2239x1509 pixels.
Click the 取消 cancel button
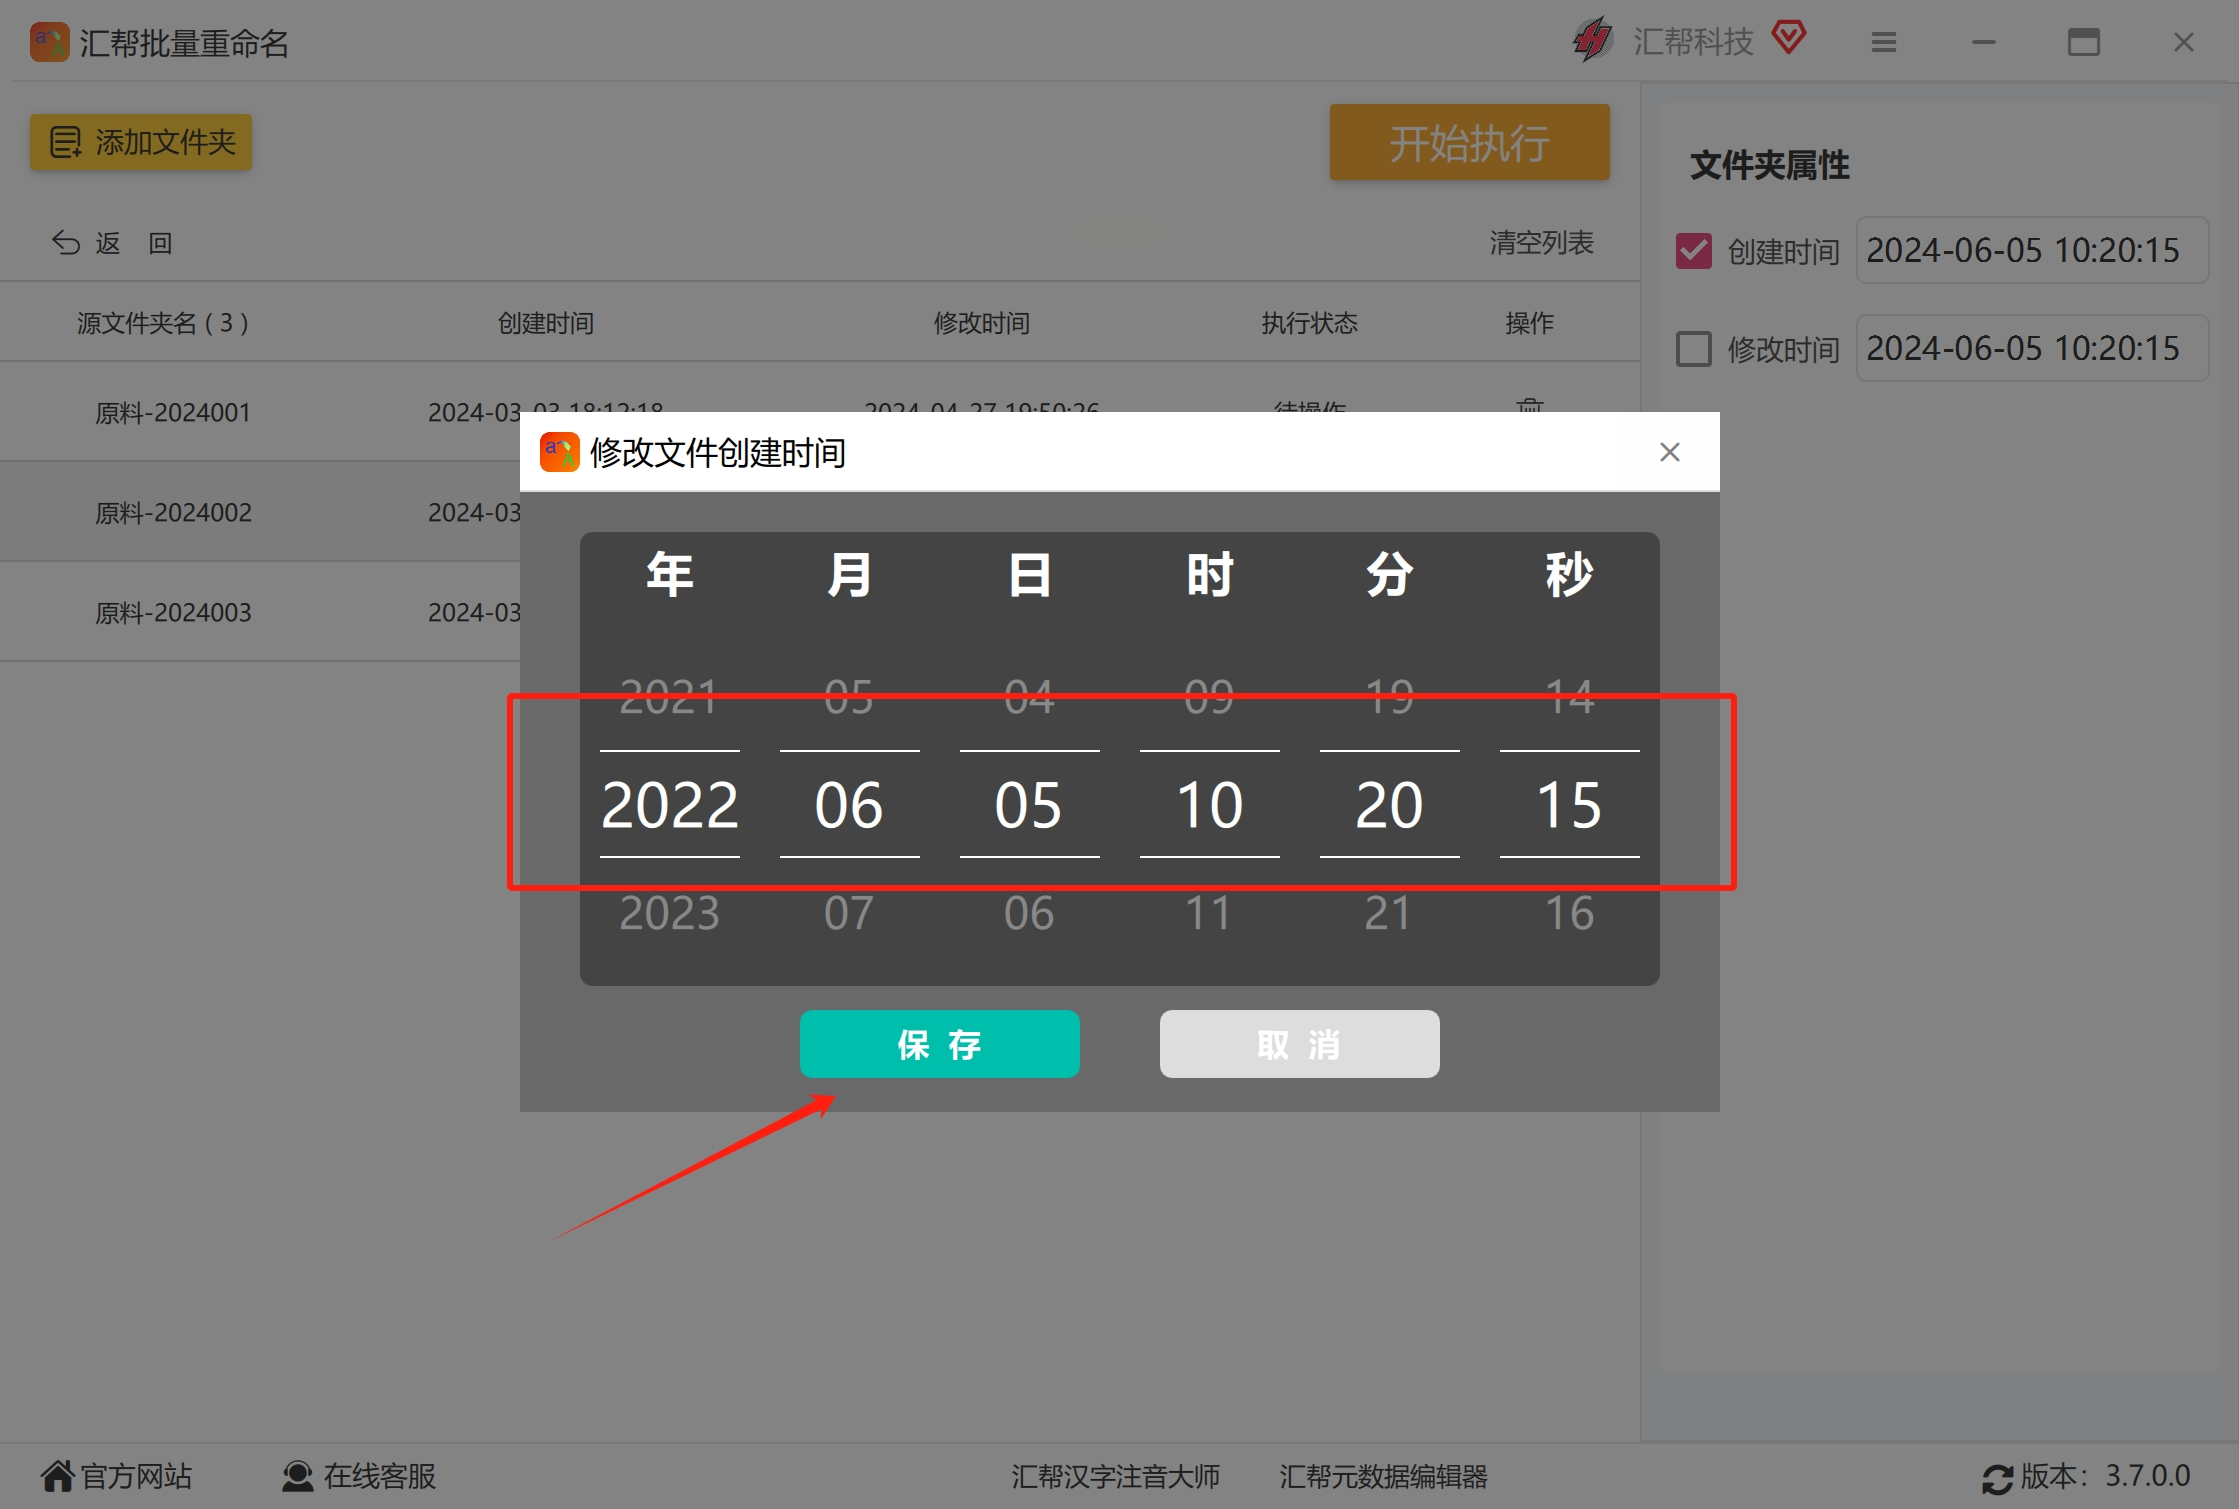pyautogui.click(x=1299, y=1044)
